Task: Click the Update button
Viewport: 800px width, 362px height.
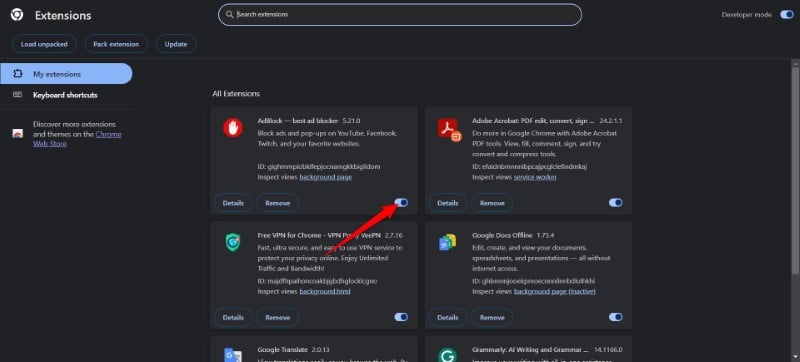Action: click(x=176, y=44)
